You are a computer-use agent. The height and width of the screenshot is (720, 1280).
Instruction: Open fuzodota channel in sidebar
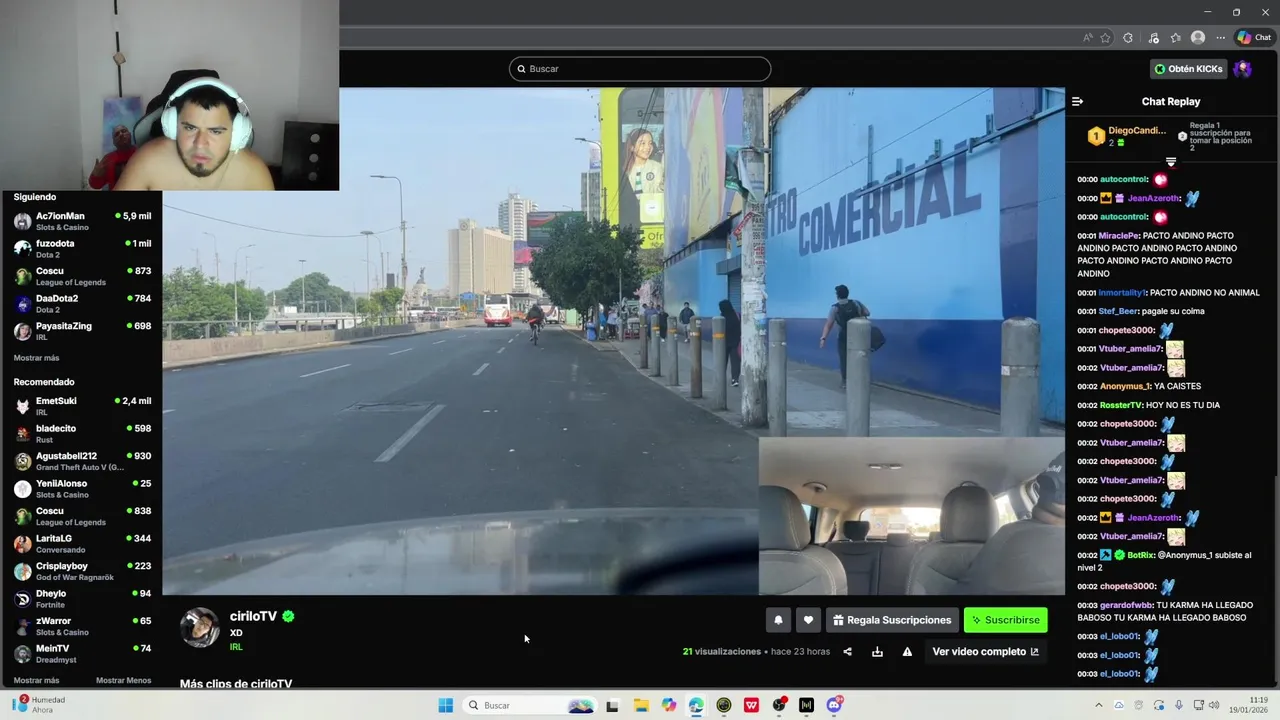point(82,248)
